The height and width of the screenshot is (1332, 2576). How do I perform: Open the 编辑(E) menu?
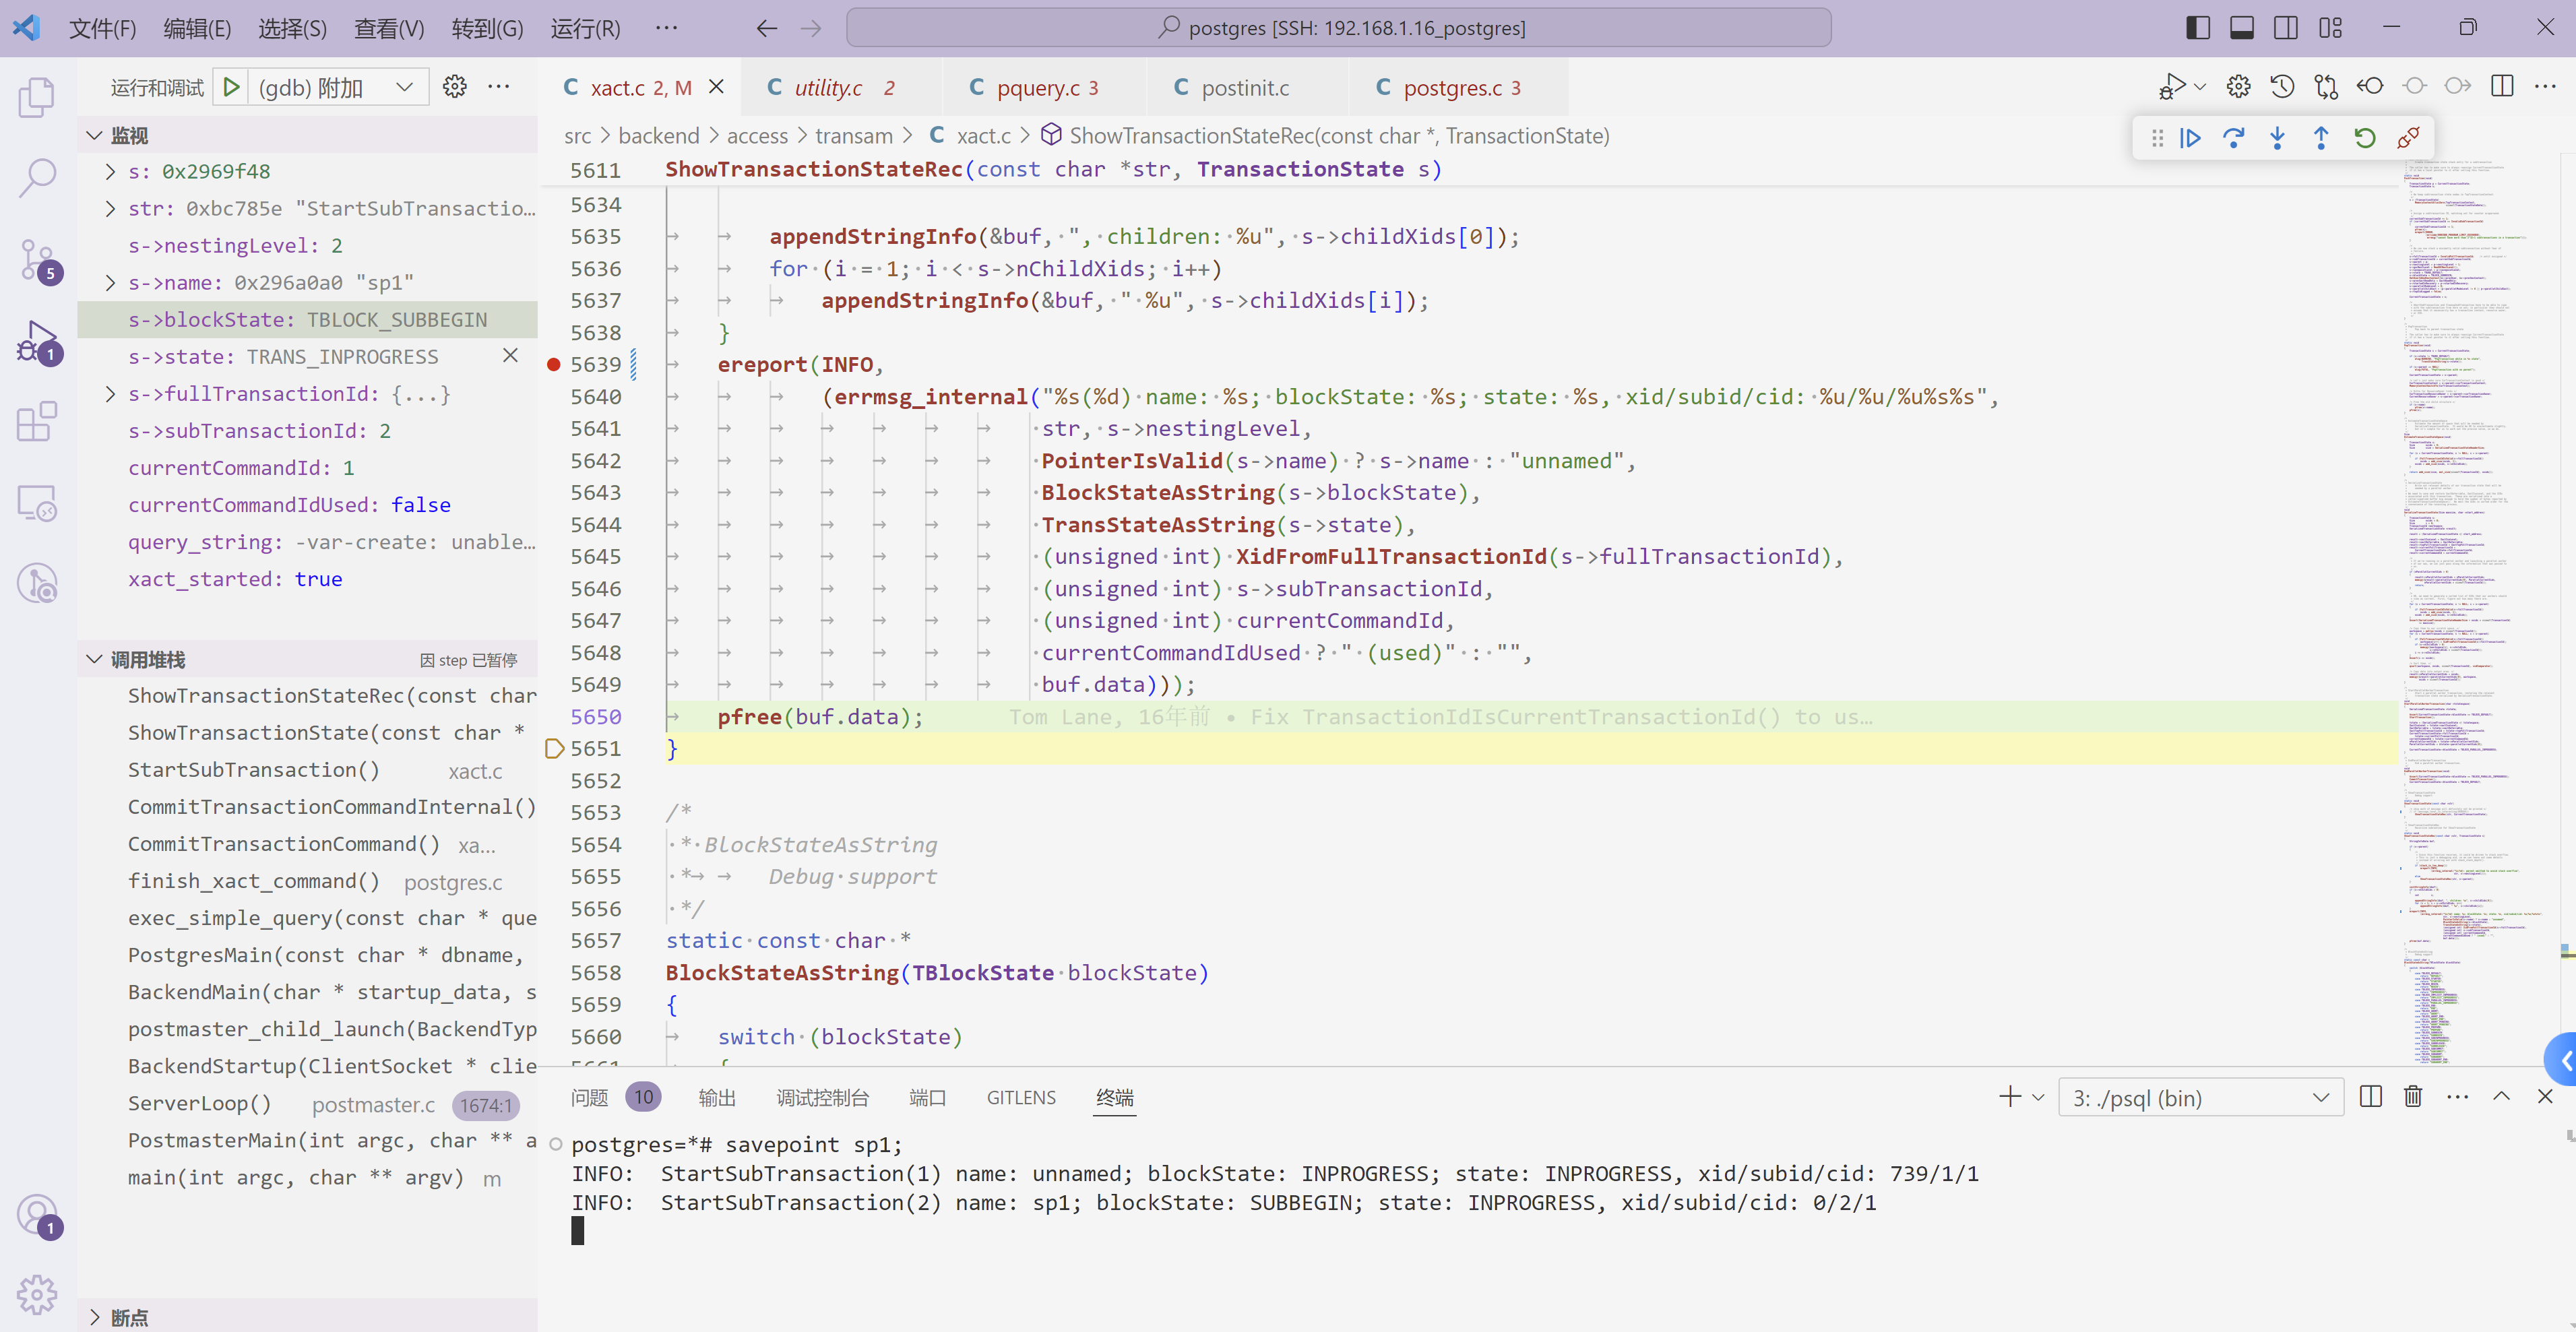click(x=197, y=28)
